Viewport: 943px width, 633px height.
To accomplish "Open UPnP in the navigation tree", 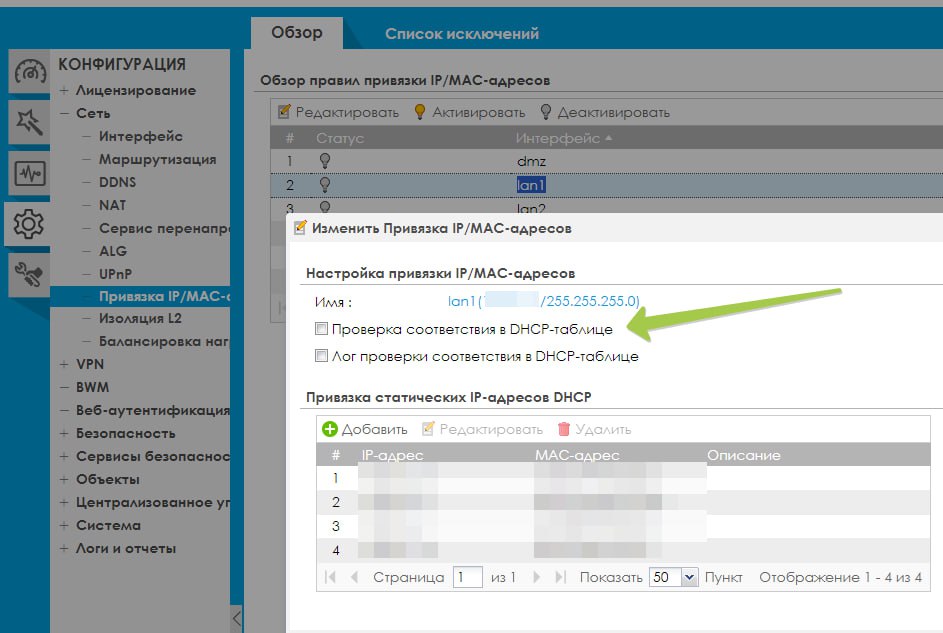I will point(115,274).
